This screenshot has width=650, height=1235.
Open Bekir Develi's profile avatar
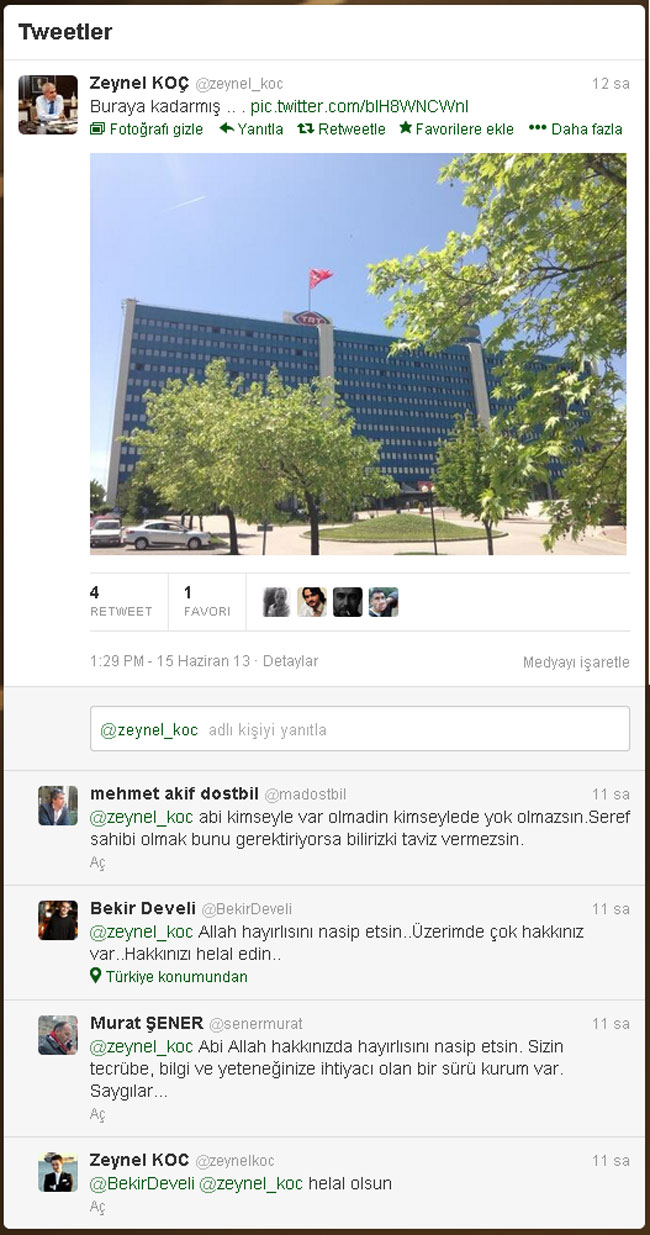click(58, 920)
